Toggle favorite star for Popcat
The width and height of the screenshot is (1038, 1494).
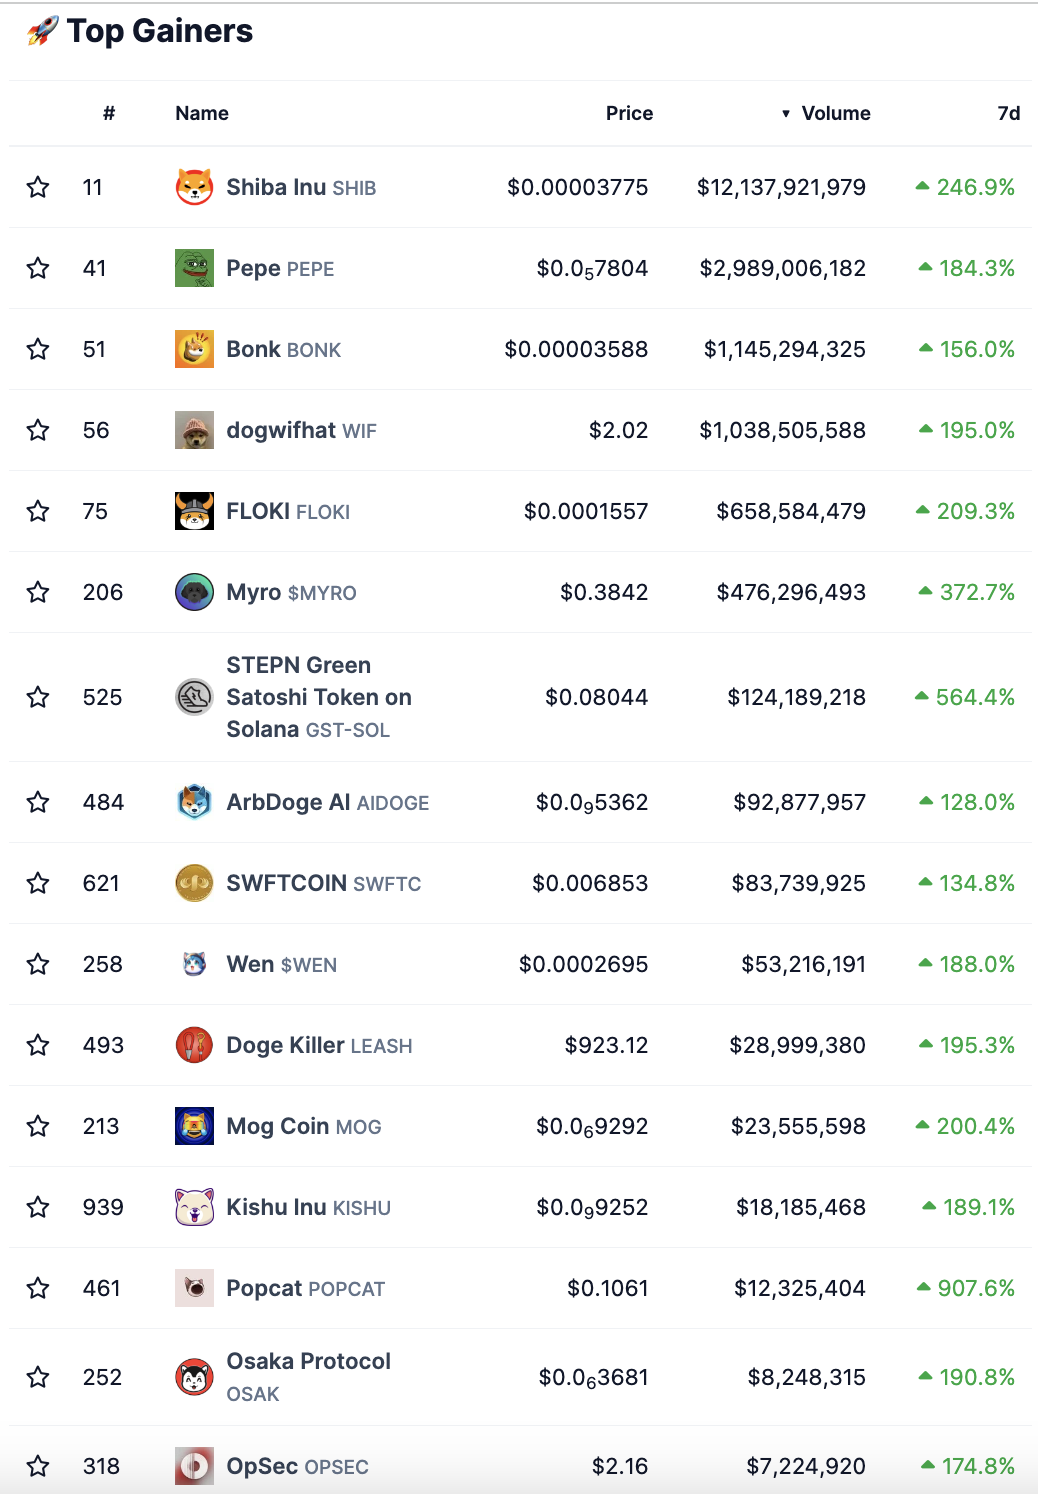38,1288
